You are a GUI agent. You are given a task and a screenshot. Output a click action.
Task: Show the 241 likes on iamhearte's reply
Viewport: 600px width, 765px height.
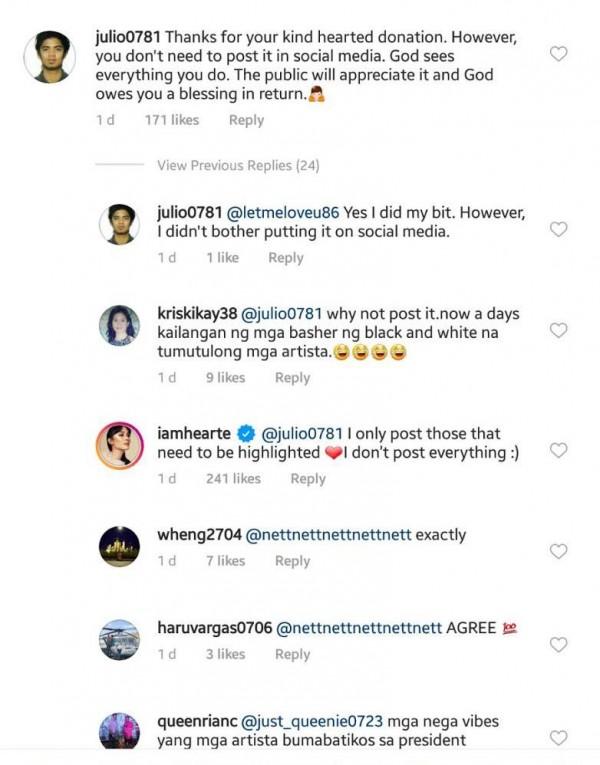tap(232, 479)
